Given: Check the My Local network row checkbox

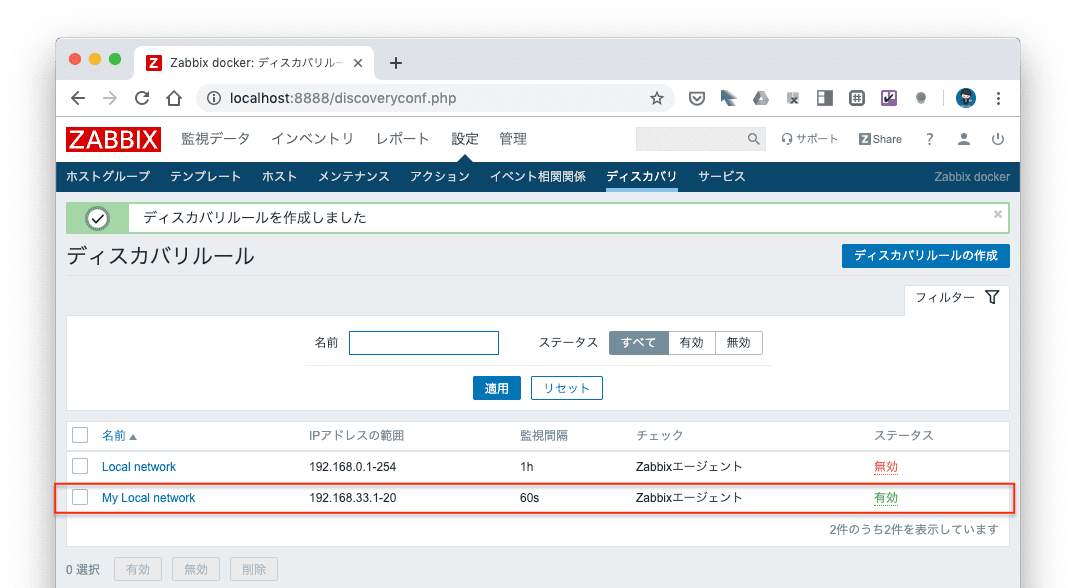Looking at the screenshot, I should pyautogui.click(x=80, y=497).
